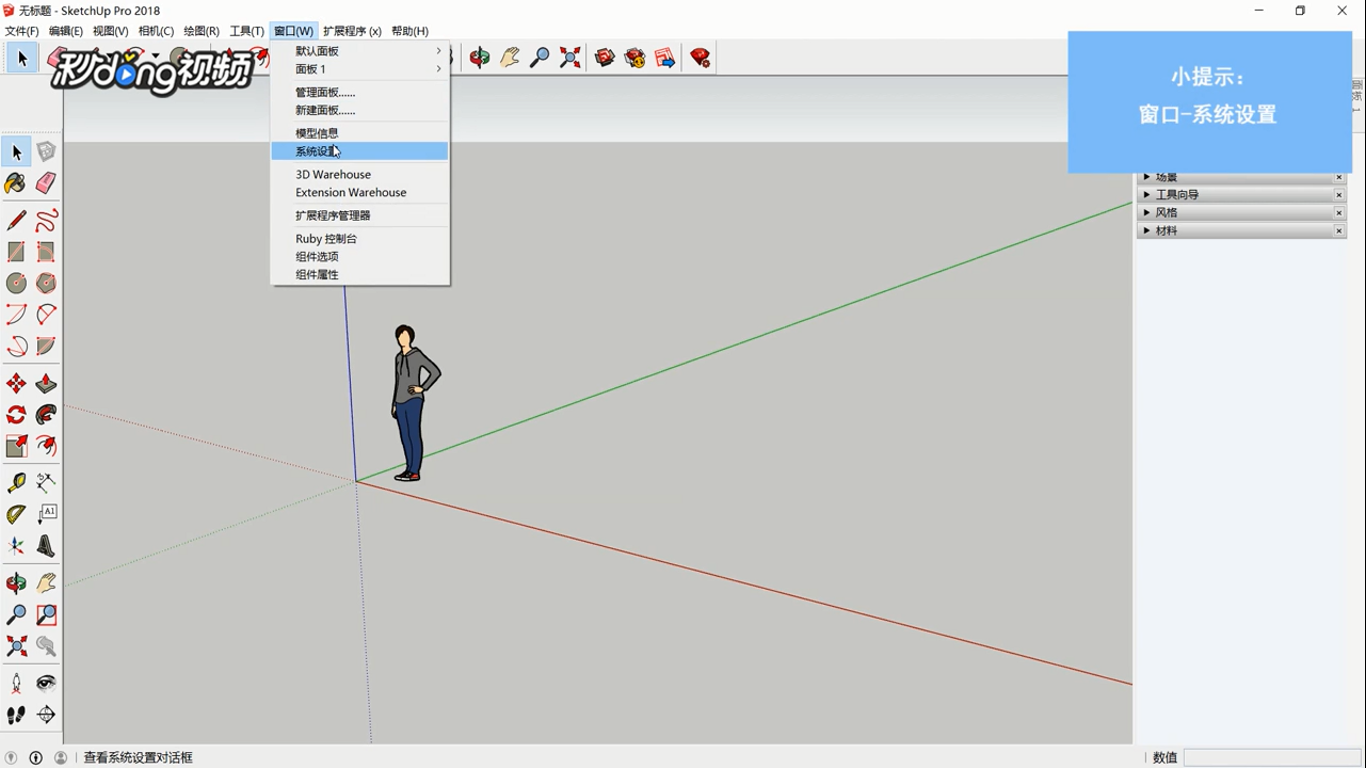Choose the Line pencil tool
The width and height of the screenshot is (1366, 768).
[x=16, y=220]
